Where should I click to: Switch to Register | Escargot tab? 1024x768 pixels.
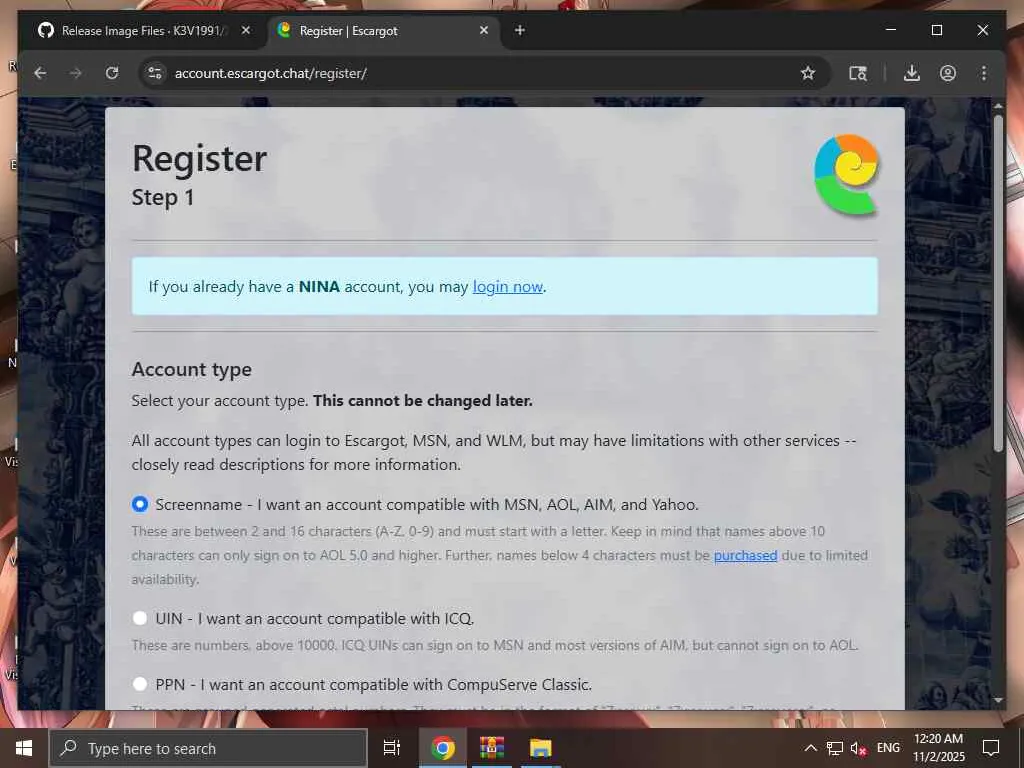[x=384, y=31]
